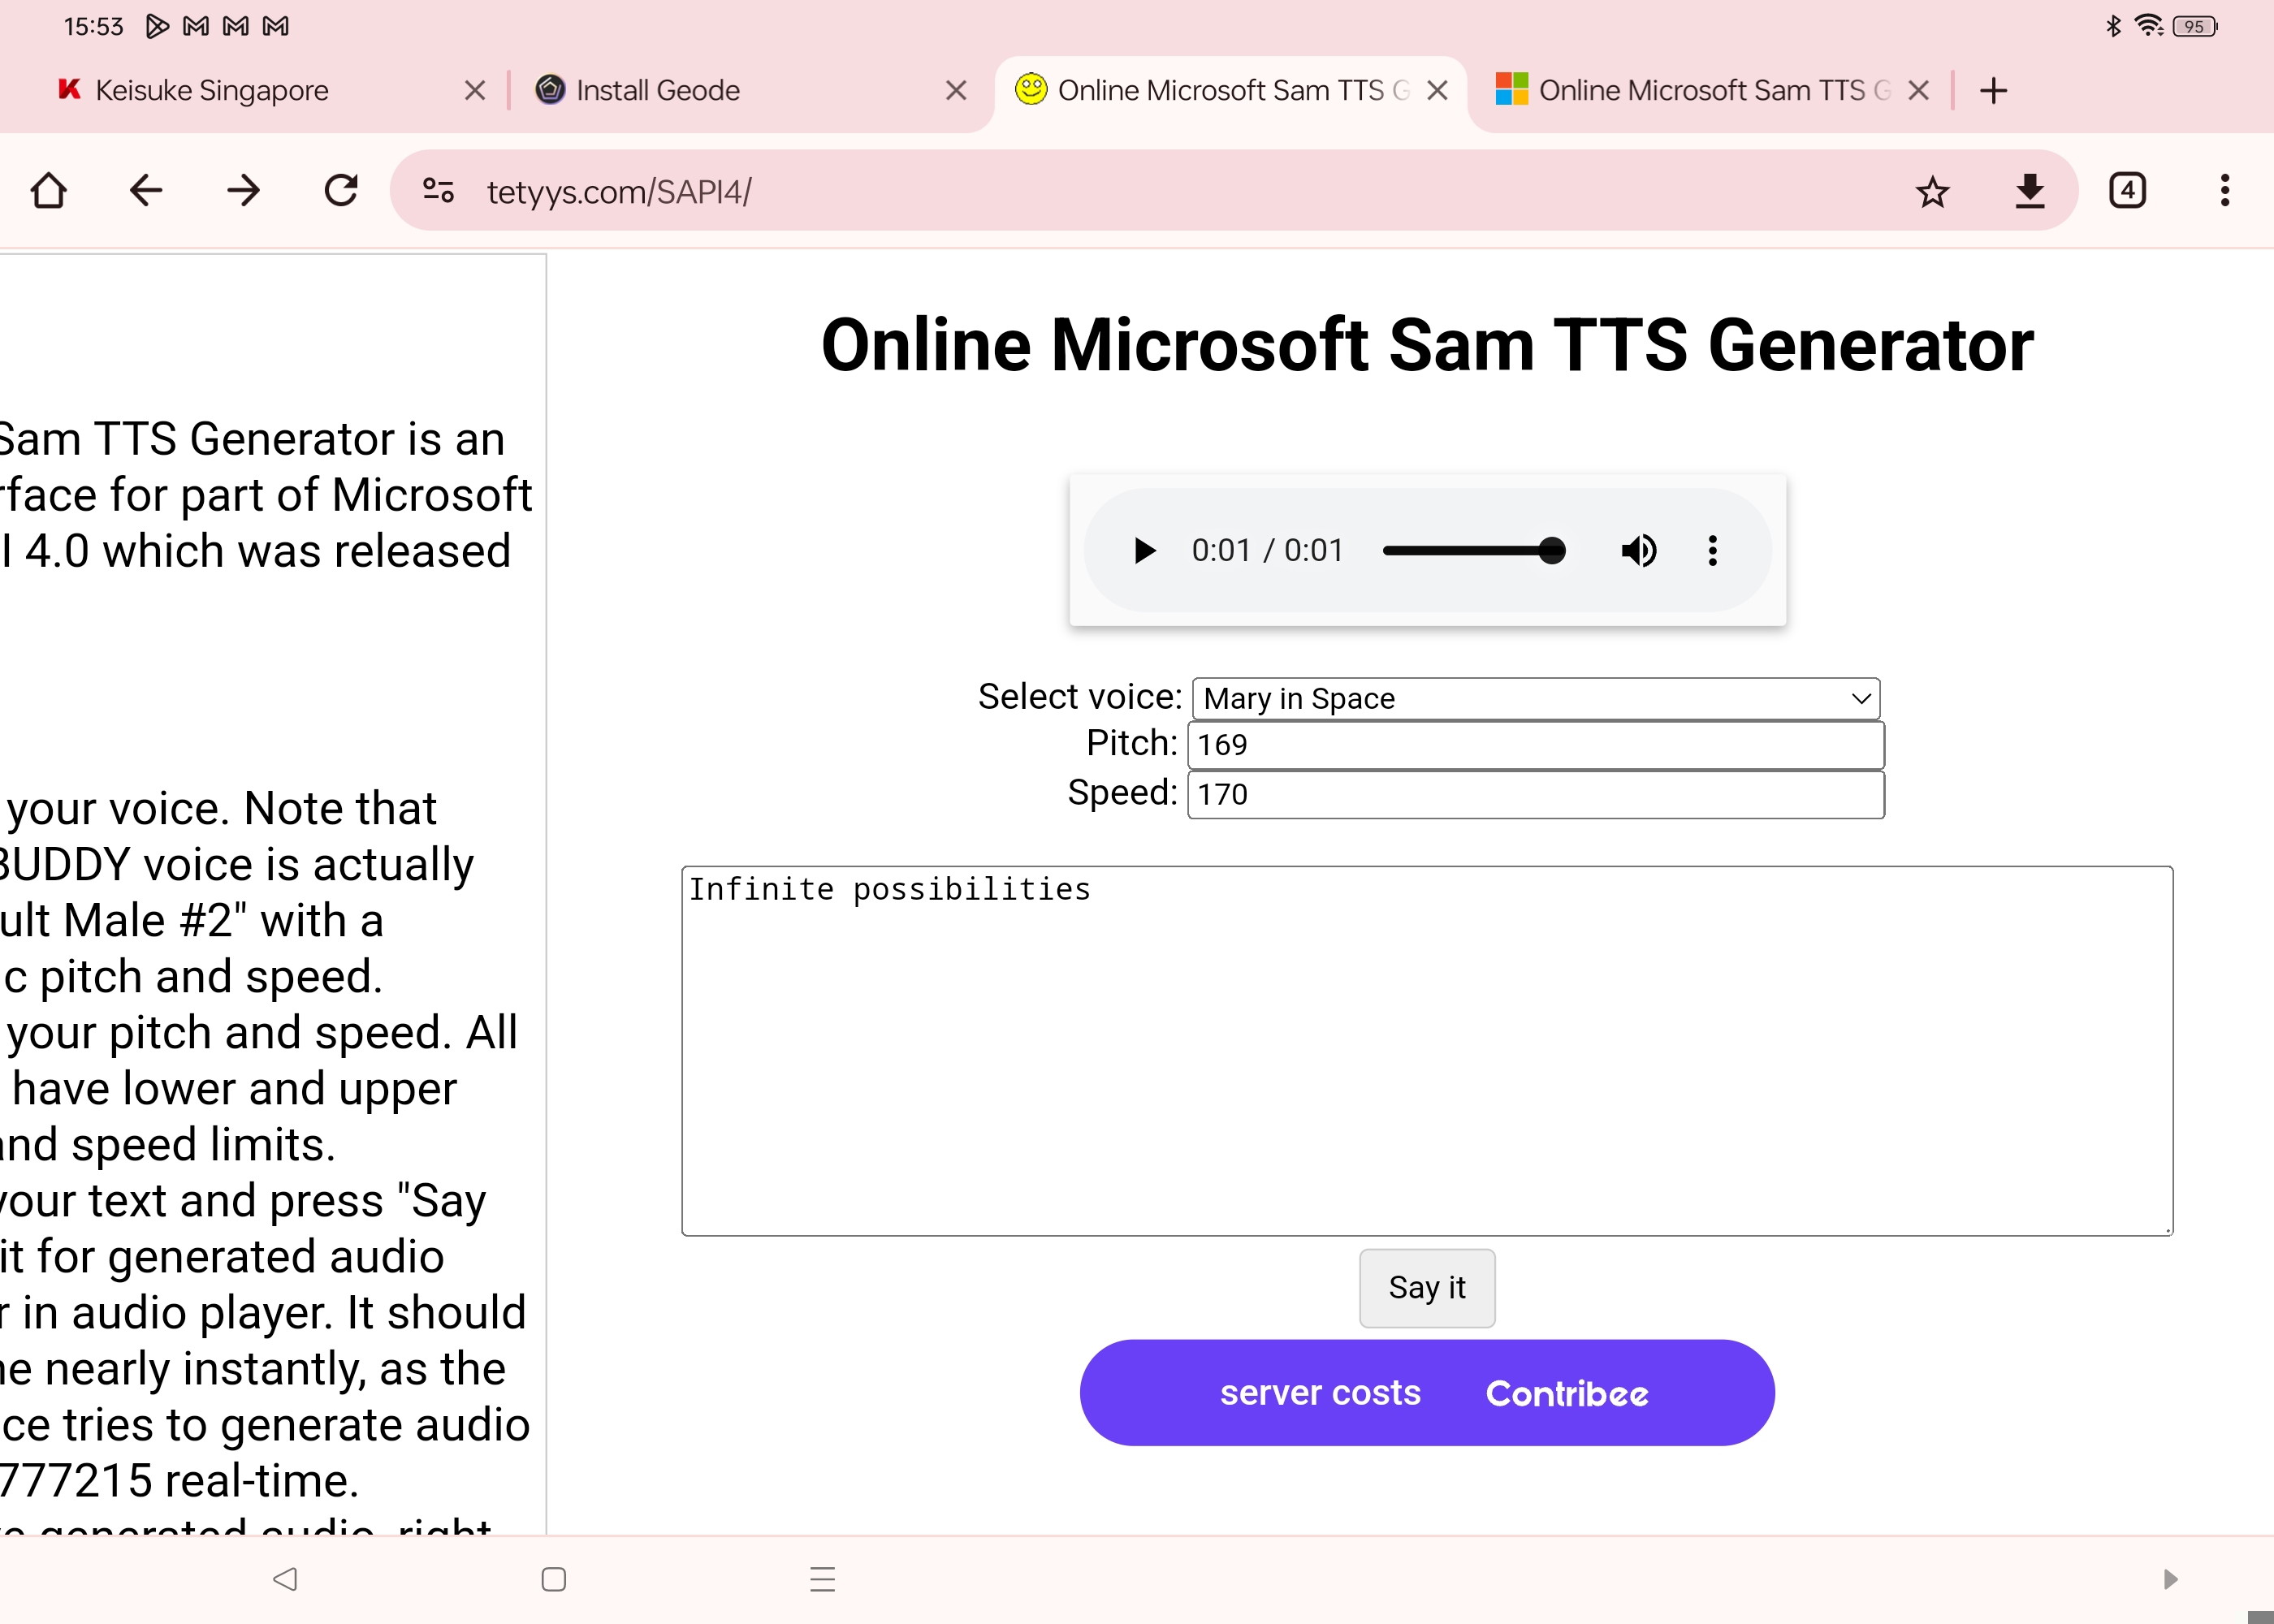The width and height of the screenshot is (2274, 1624).
Task: View site information in the address bar
Action: click(437, 190)
